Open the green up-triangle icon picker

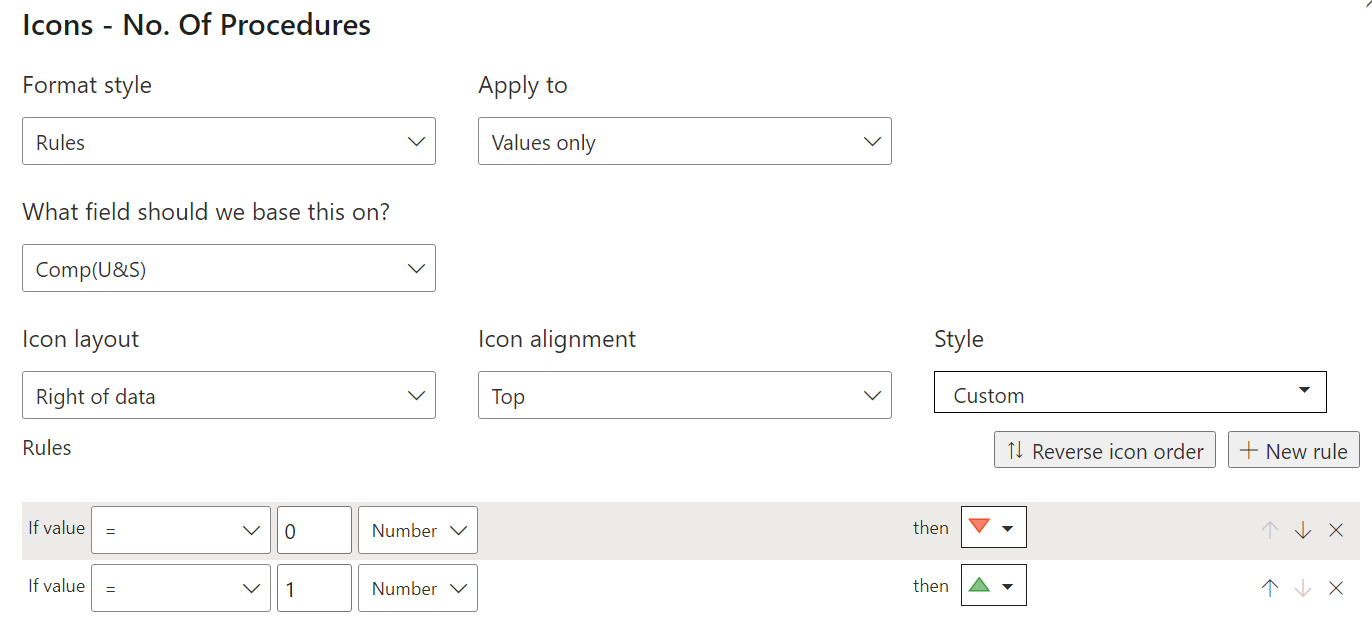coord(994,585)
